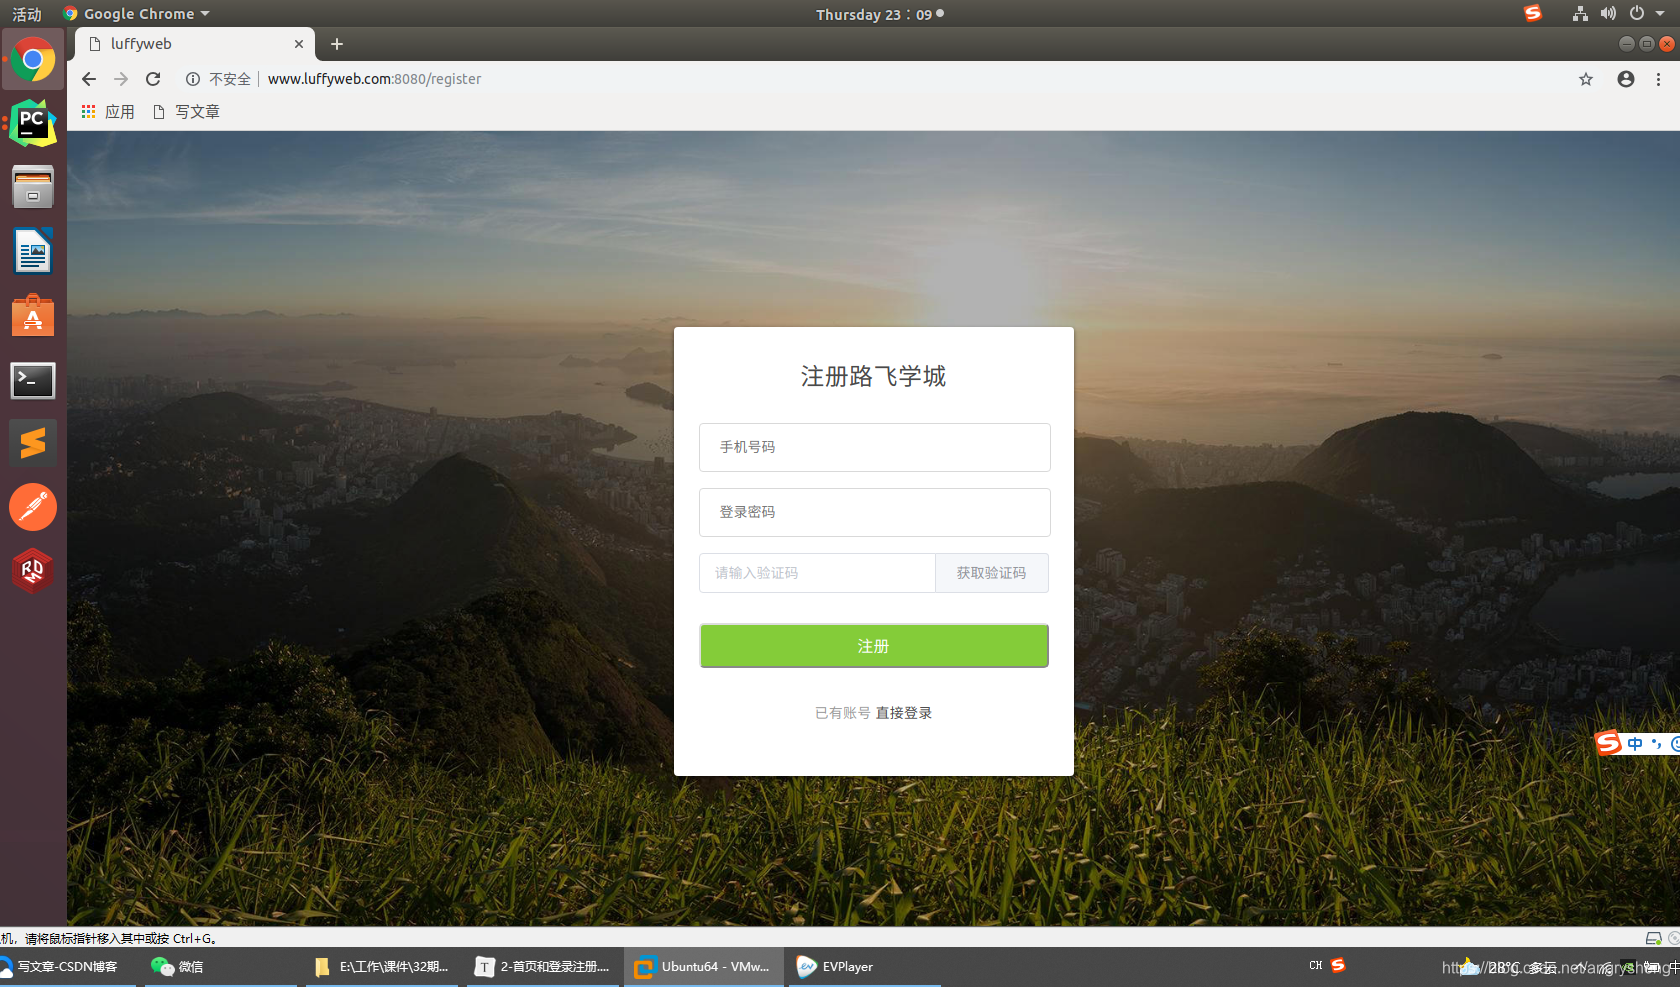1680x987 pixels.
Task: Open the file manager dock icon
Action: tap(33, 187)
